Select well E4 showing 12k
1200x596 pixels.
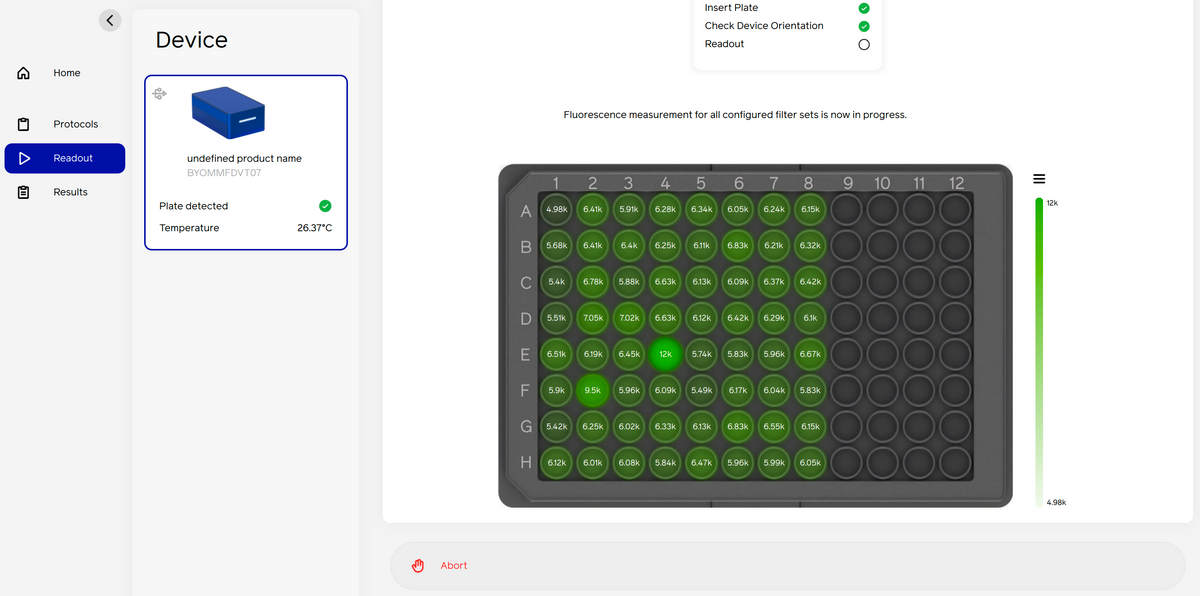(x=665, y=354)
